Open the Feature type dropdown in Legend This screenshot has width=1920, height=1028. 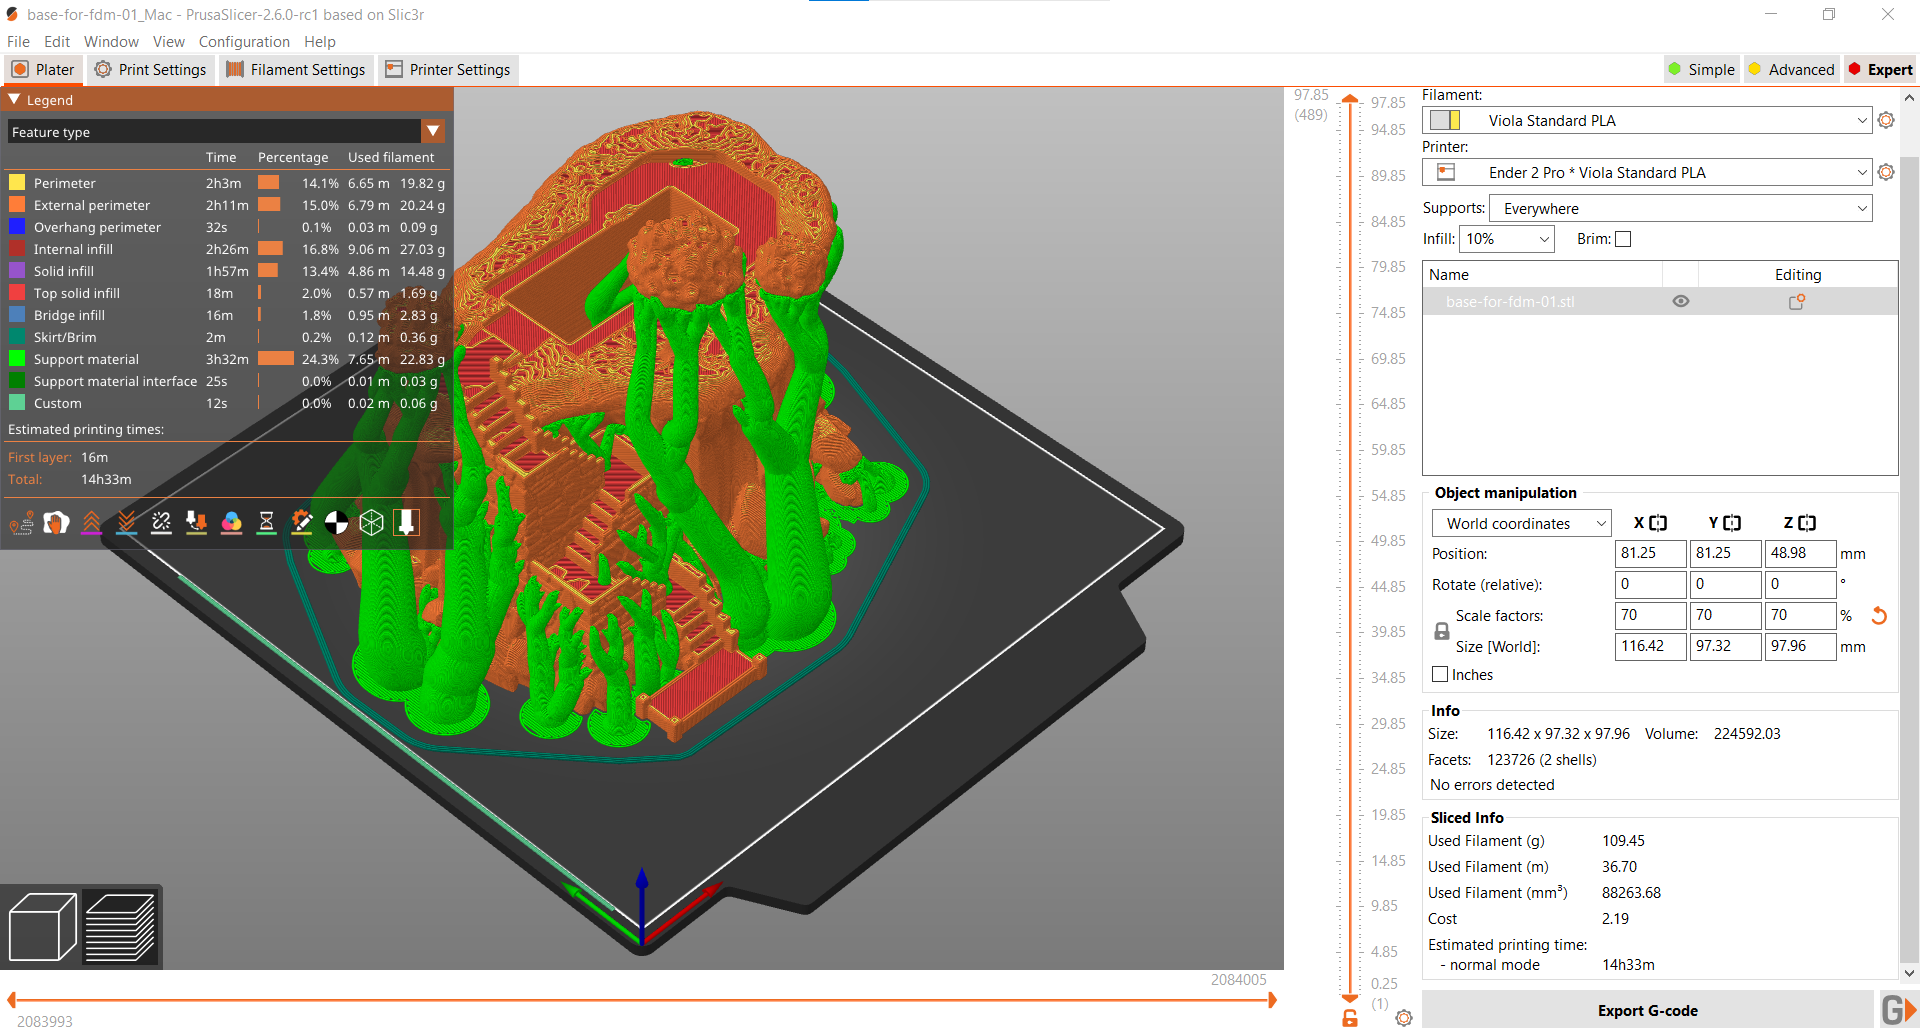point(434,131)
